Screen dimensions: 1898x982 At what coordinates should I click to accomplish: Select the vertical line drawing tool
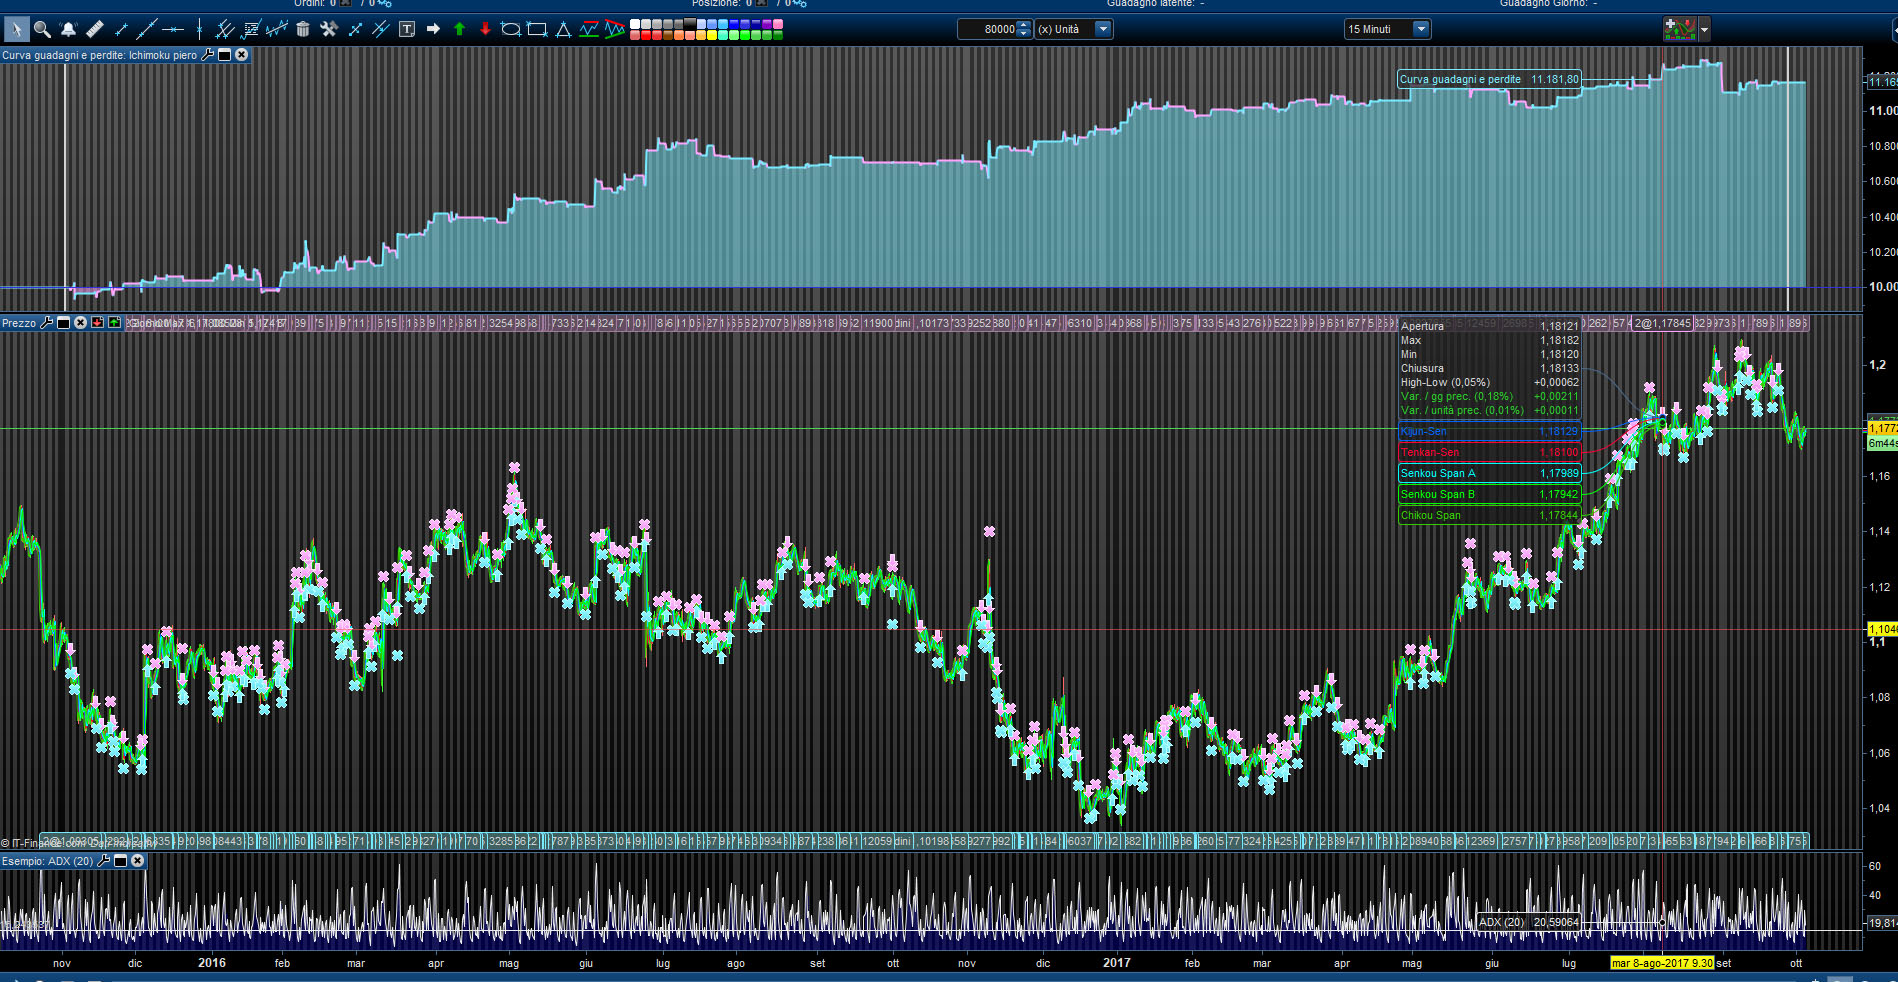coord(199,29)
